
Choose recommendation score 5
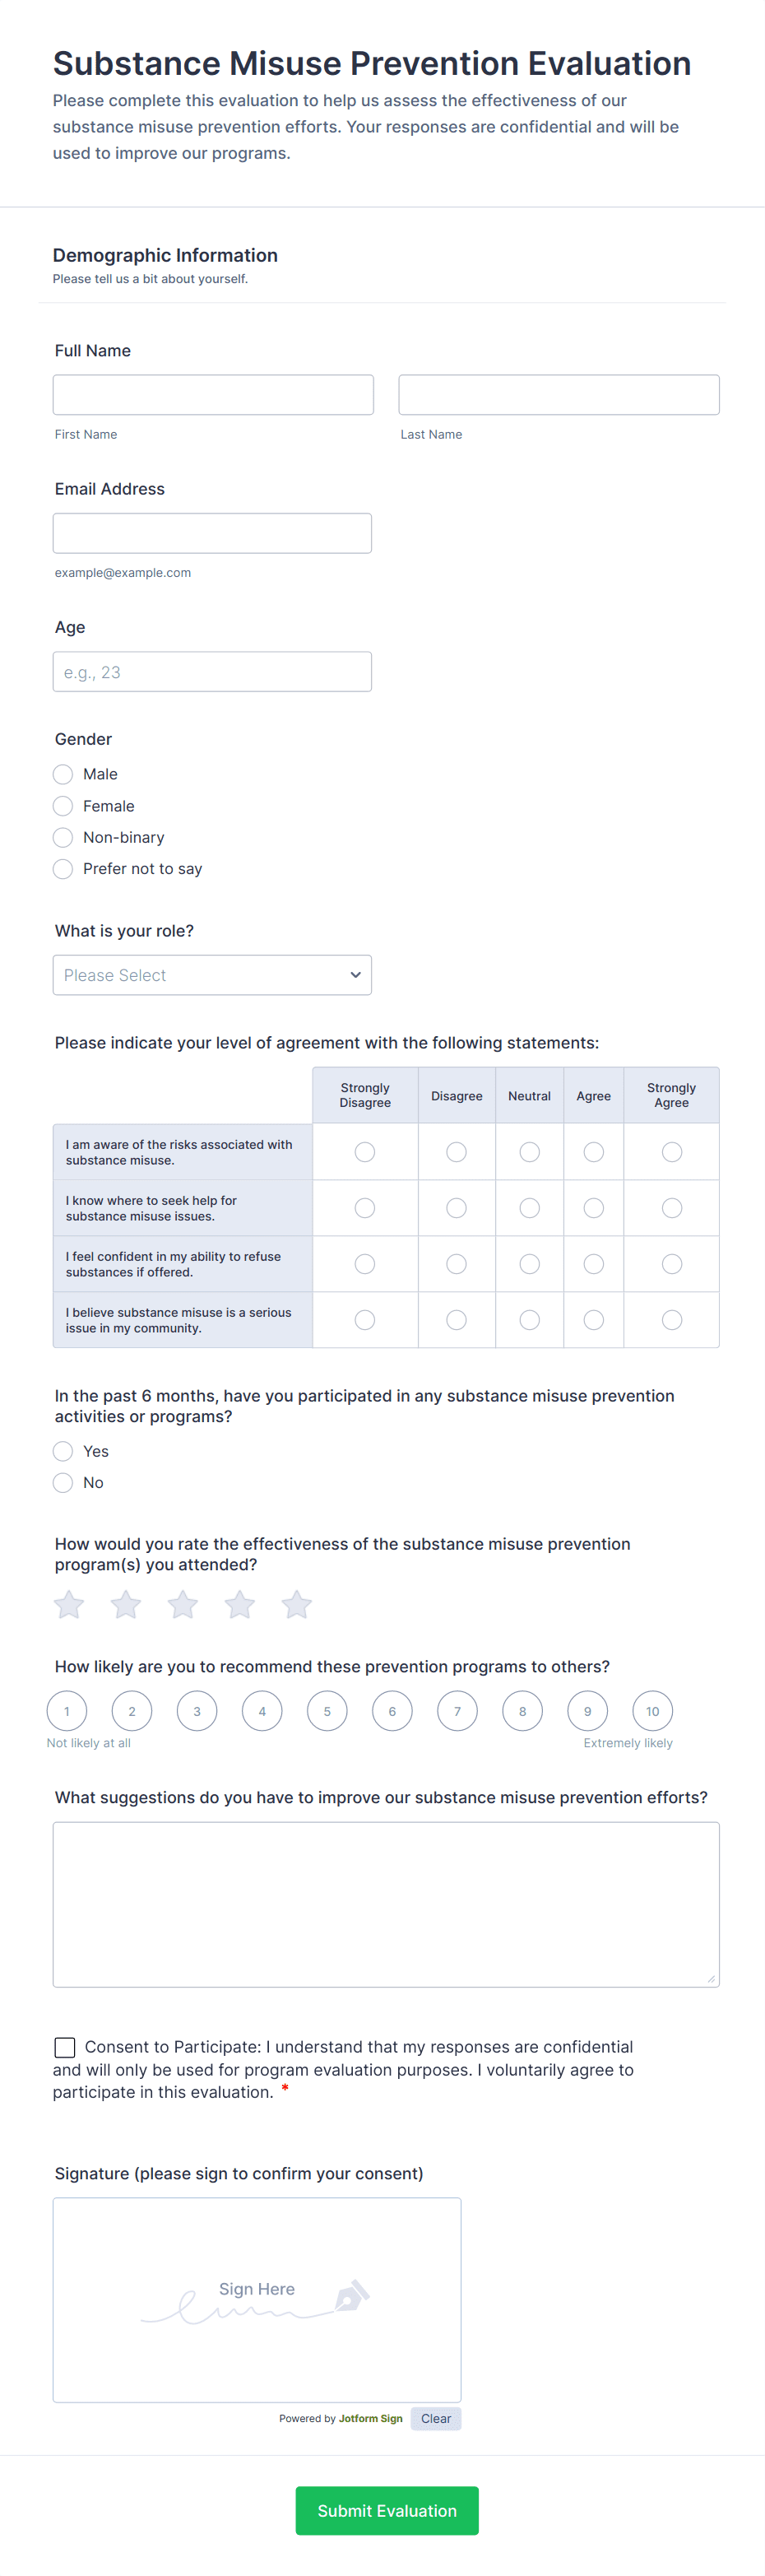click(x=327, y=1711)
